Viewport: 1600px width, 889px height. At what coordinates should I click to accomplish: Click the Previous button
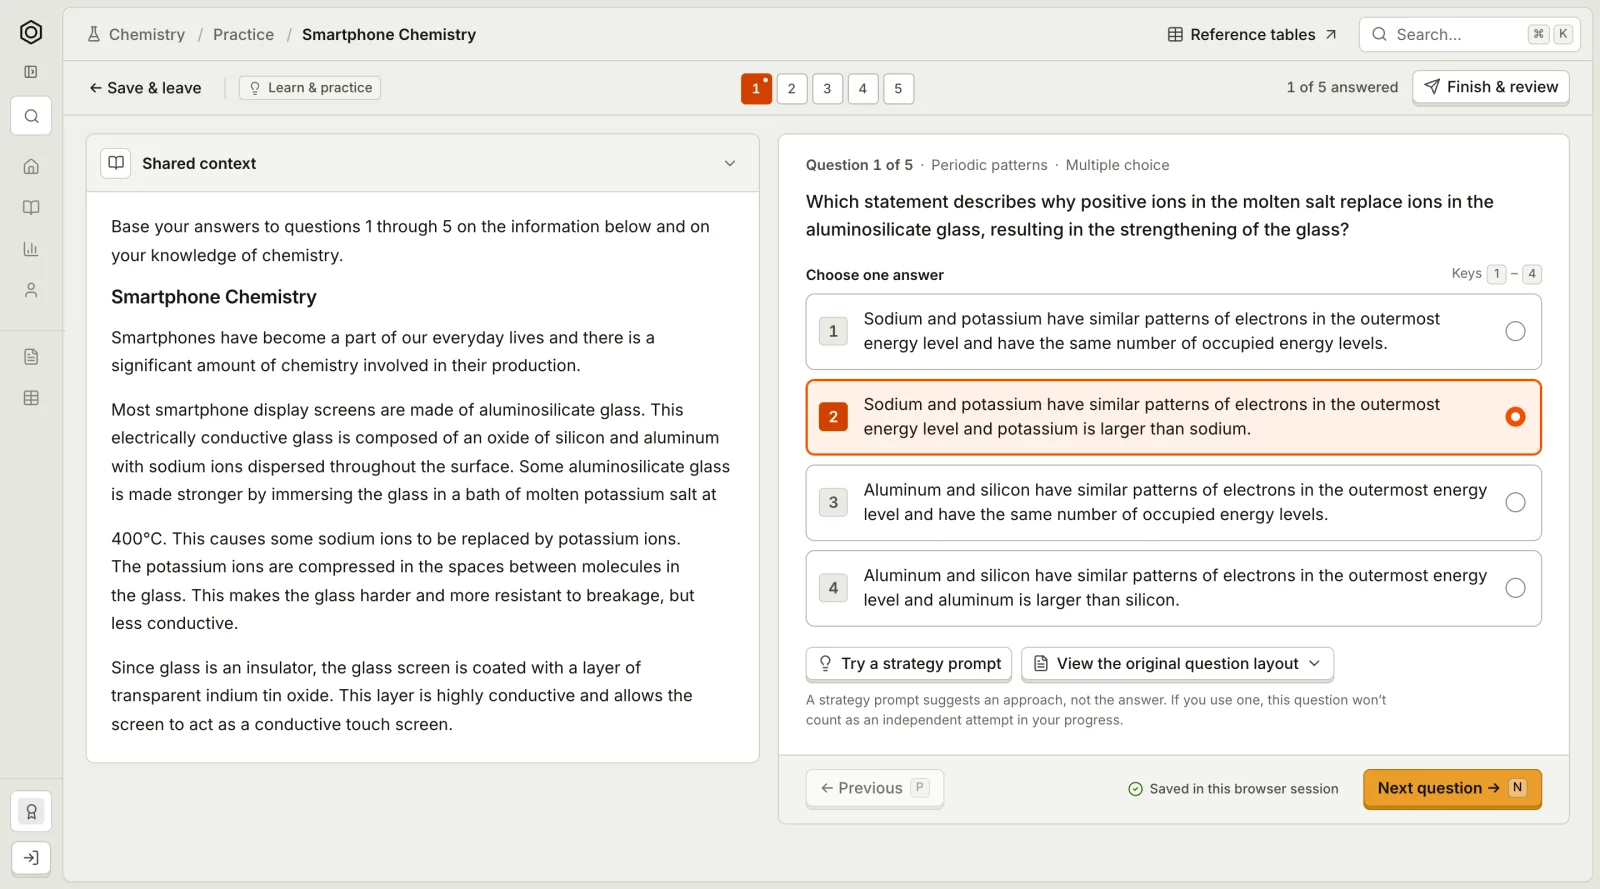[874, 788]
